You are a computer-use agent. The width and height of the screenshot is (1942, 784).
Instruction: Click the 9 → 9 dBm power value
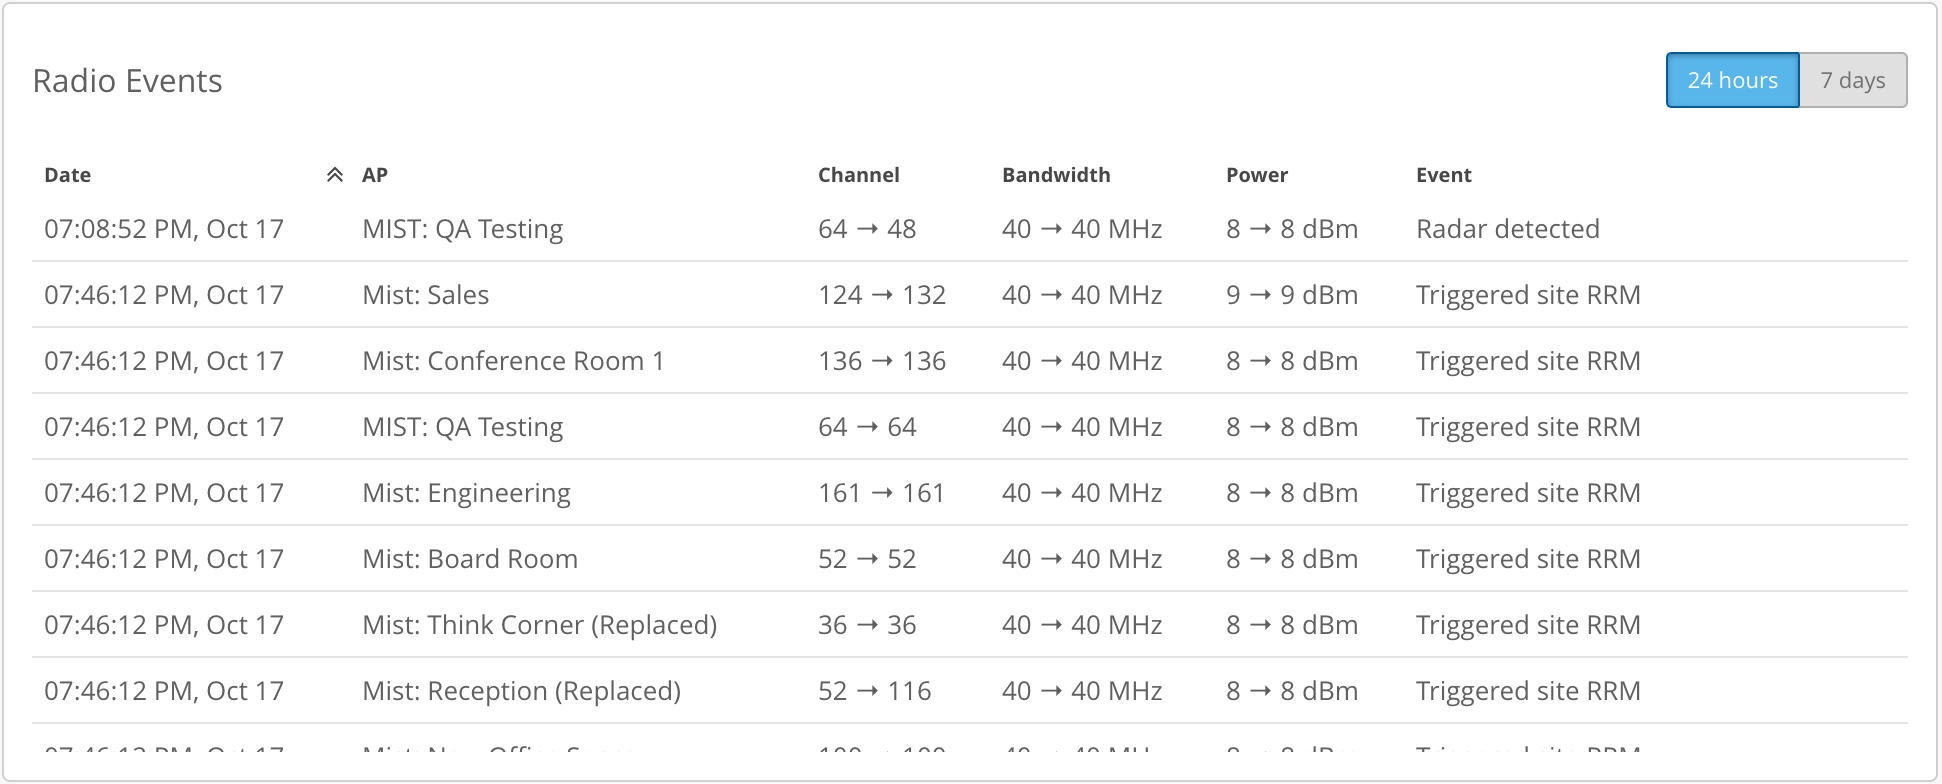[x=1291, y=295]
